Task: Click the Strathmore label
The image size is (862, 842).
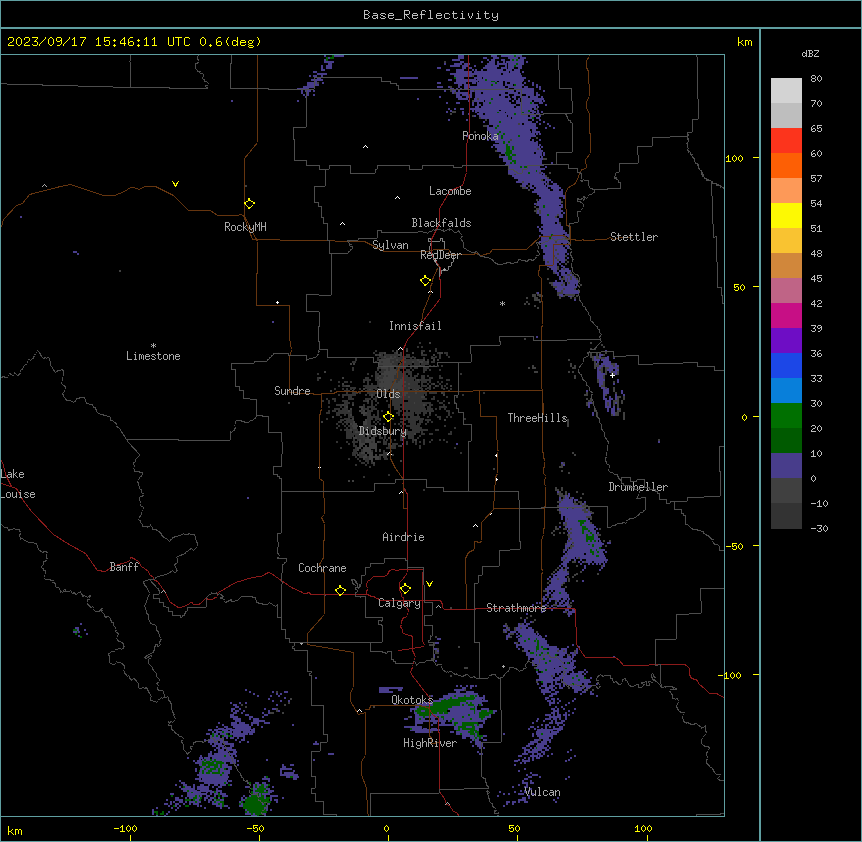Action: [516, 608]
